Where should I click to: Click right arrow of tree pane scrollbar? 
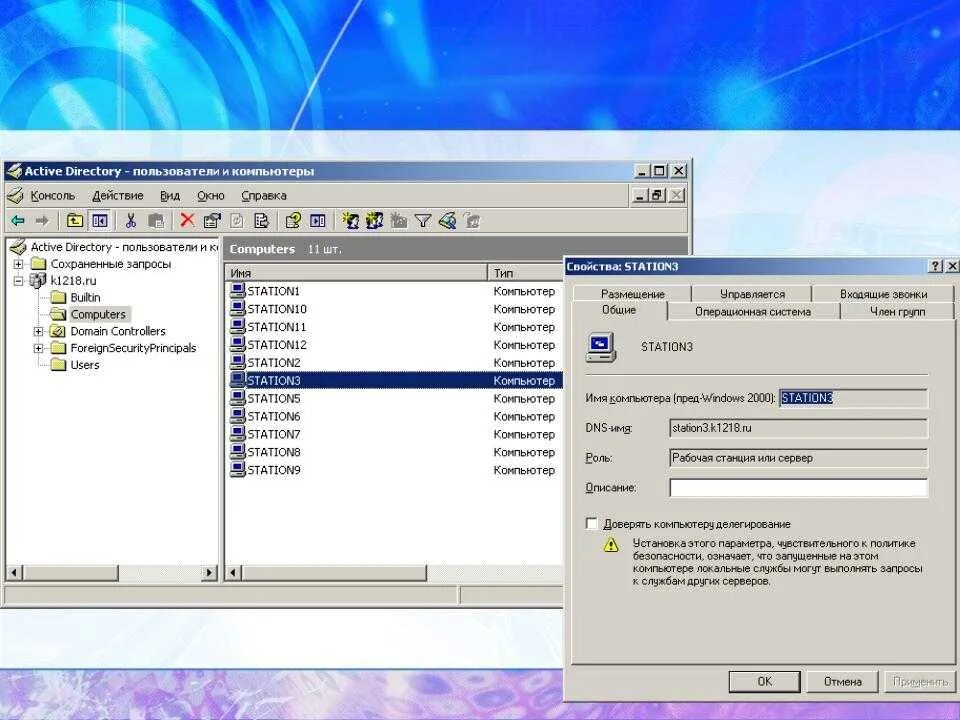[x=209, y=573]
